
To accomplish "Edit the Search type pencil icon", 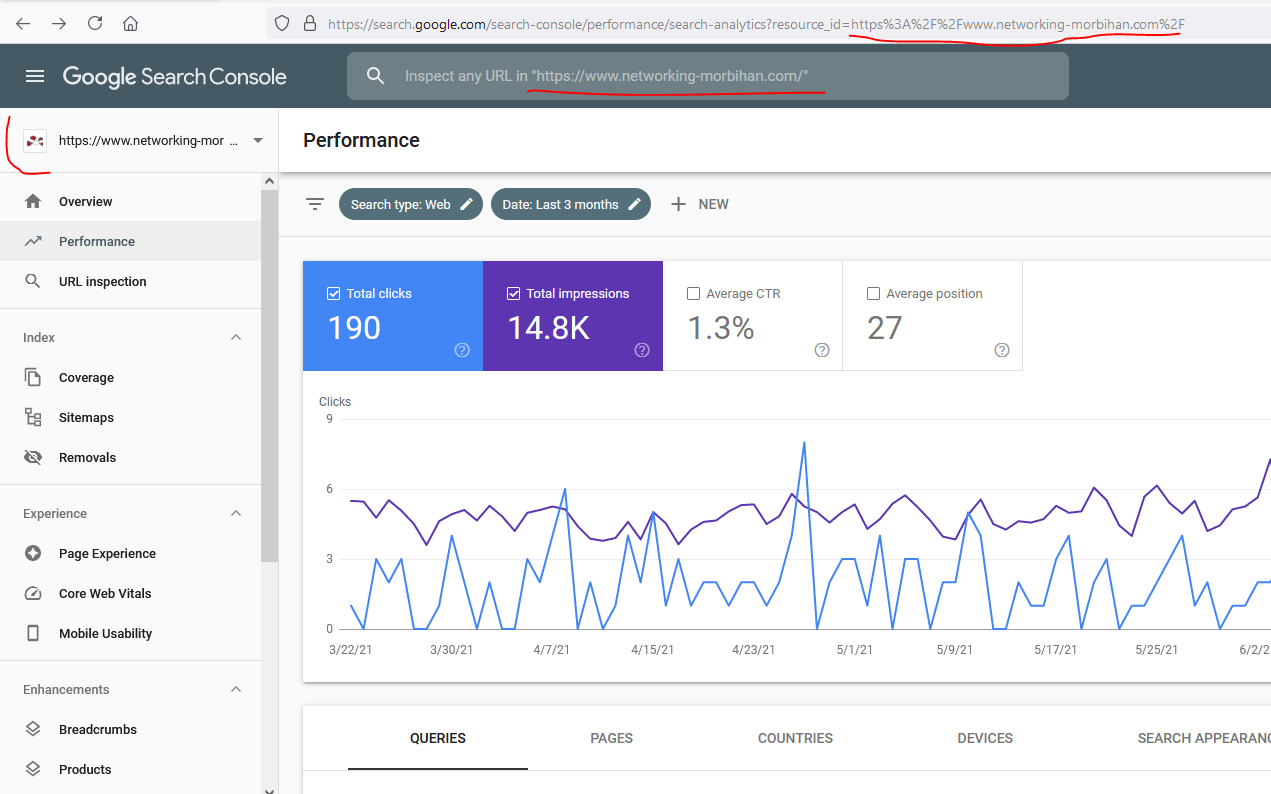I will [x=466, y=204].
